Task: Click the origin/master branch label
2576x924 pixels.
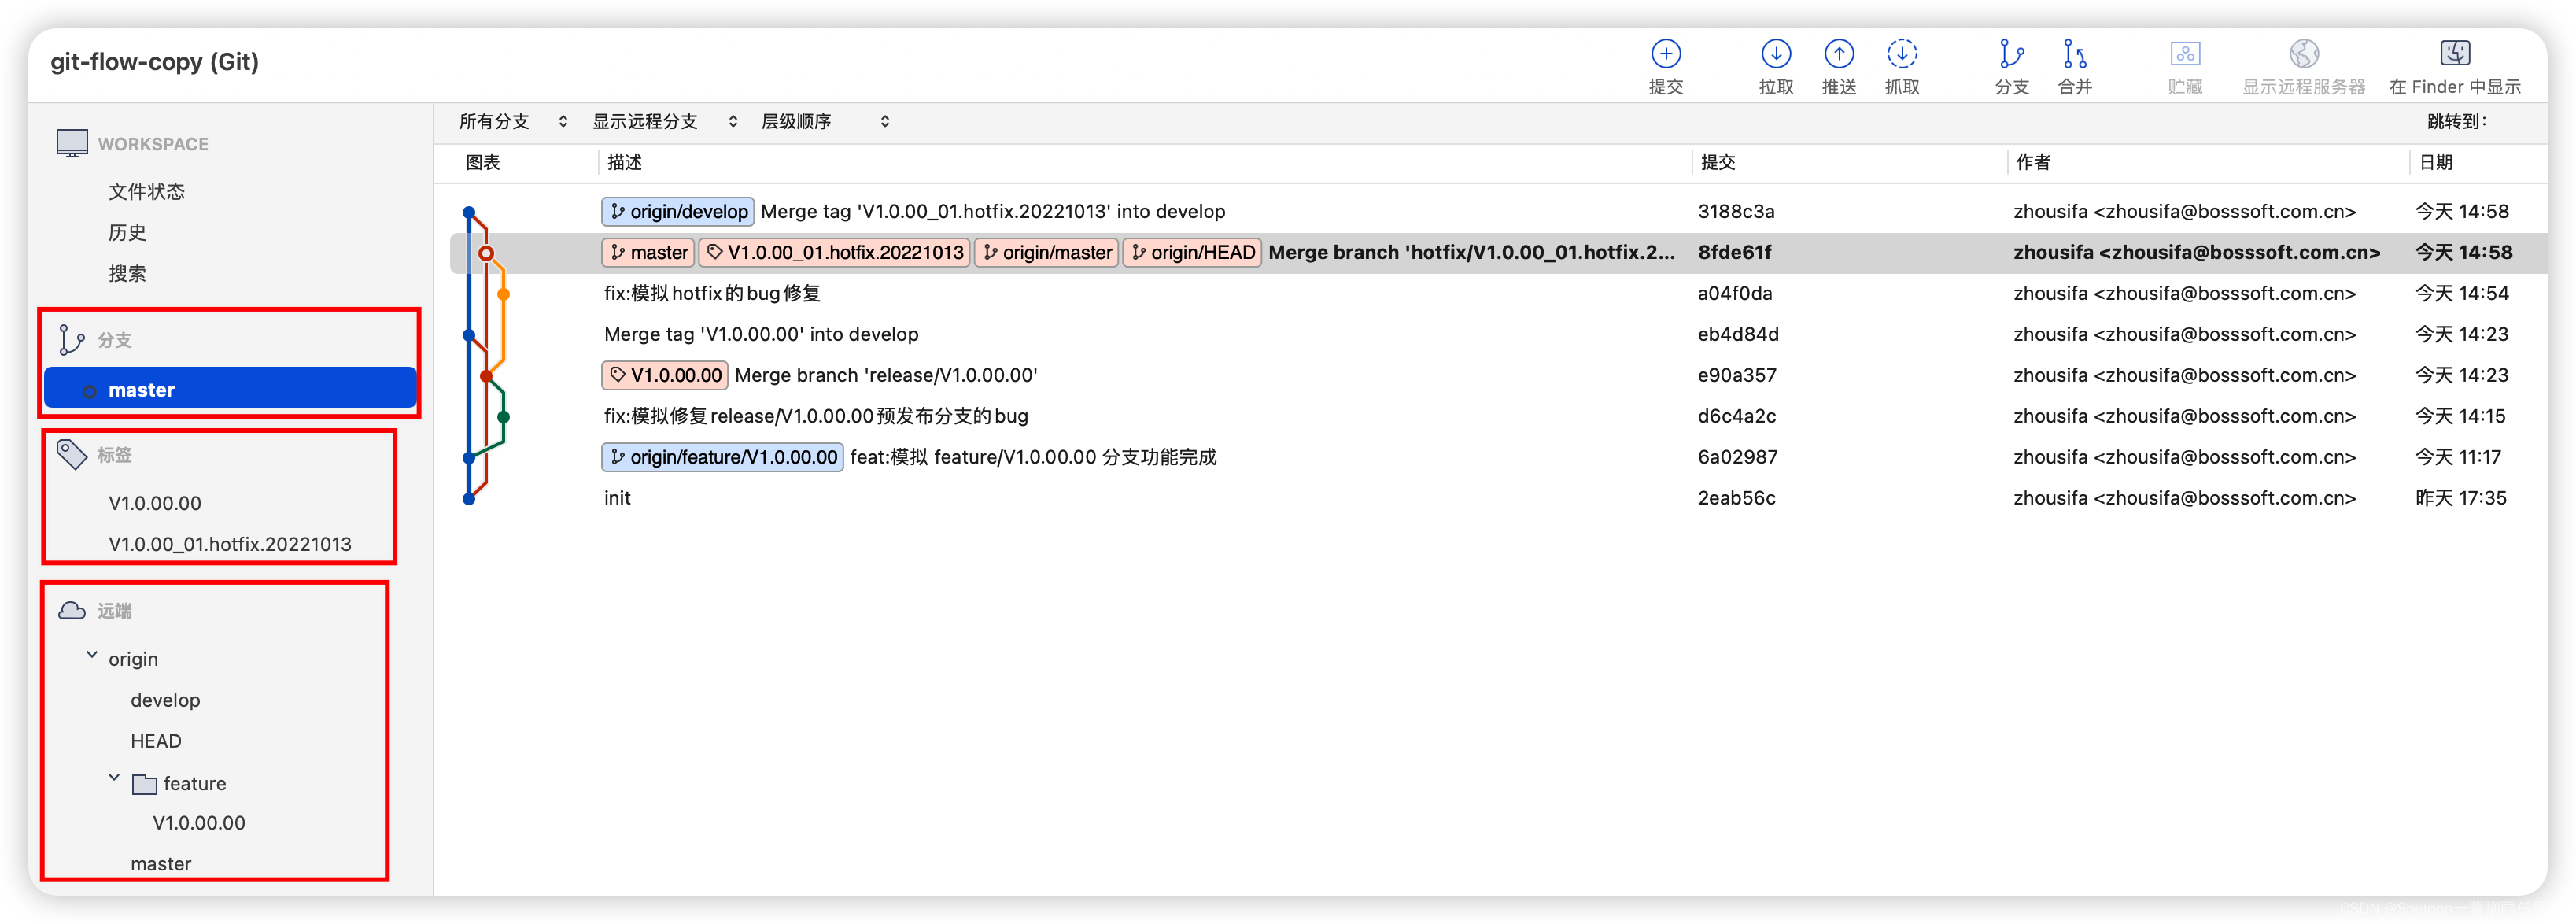Action: 1046,252
